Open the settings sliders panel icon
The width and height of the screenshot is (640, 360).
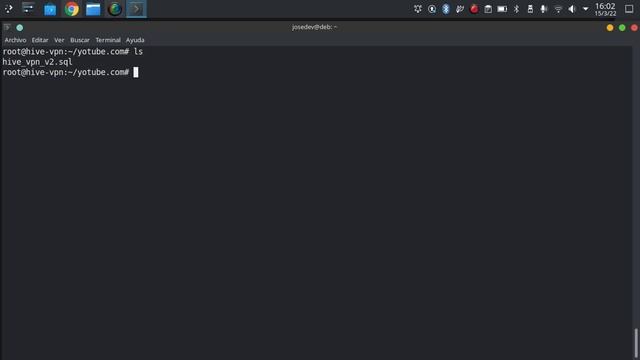coord(28,9)
